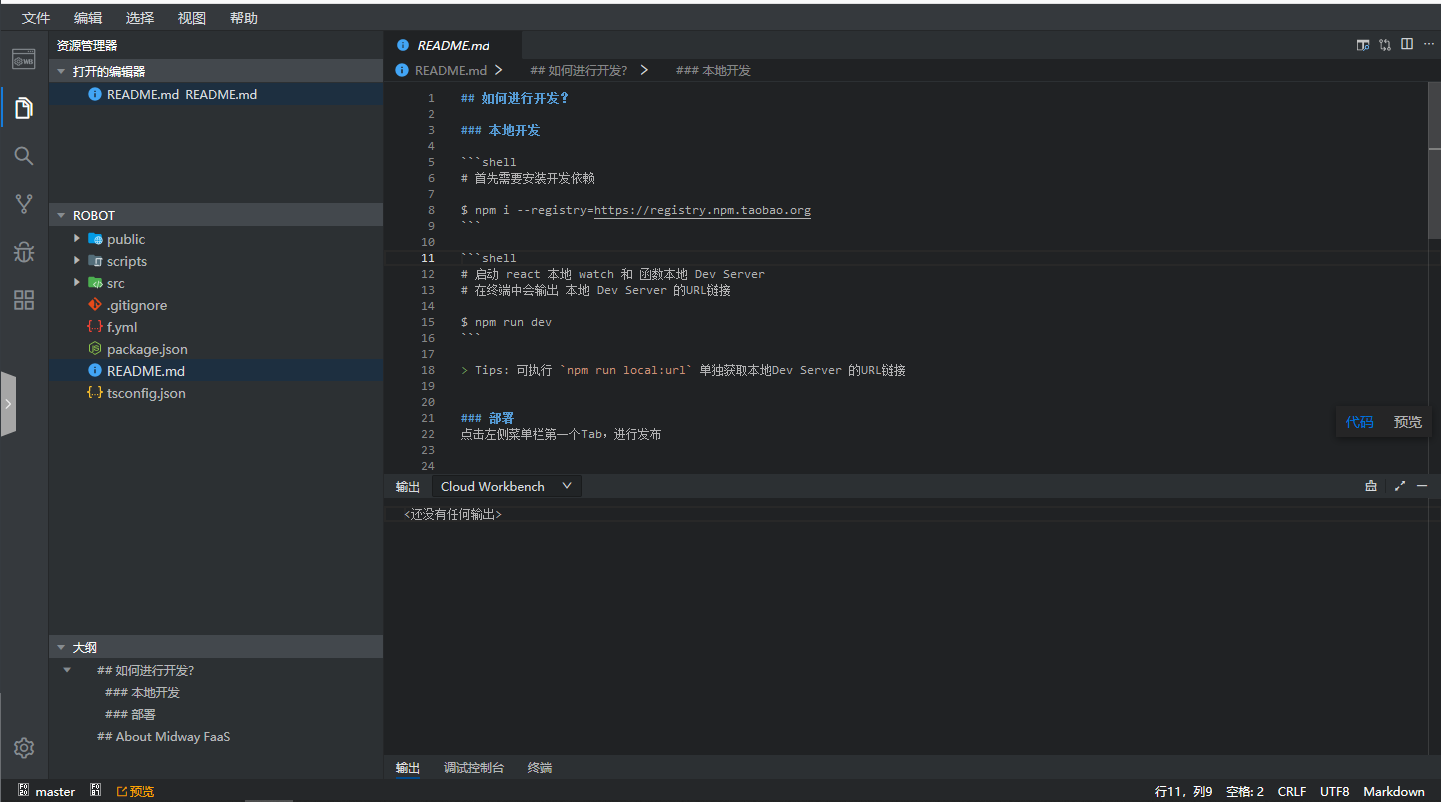Screen dimensions: 1441x802
Task: Expand the scripts folder arrow
Action: 77,261
